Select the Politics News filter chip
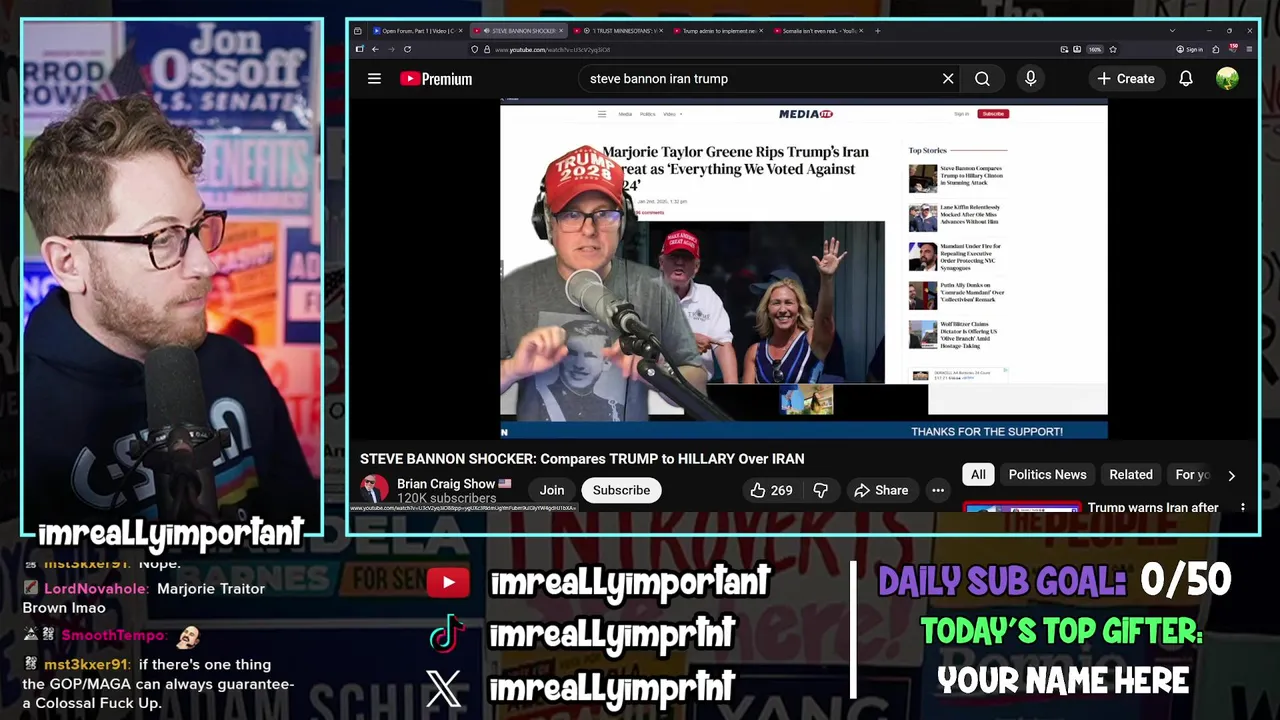The width and height of the screenshot is (1280, 720). coord(1047,475)
